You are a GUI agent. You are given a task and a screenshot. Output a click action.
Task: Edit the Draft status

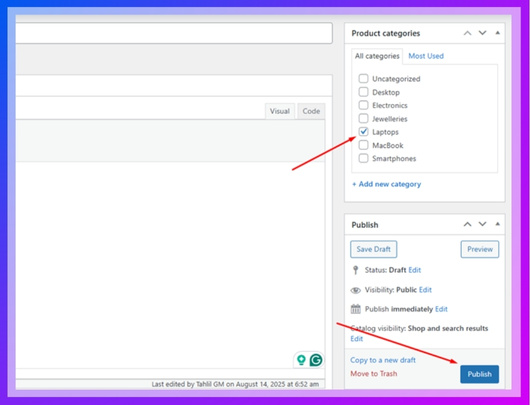click(415, 270)
